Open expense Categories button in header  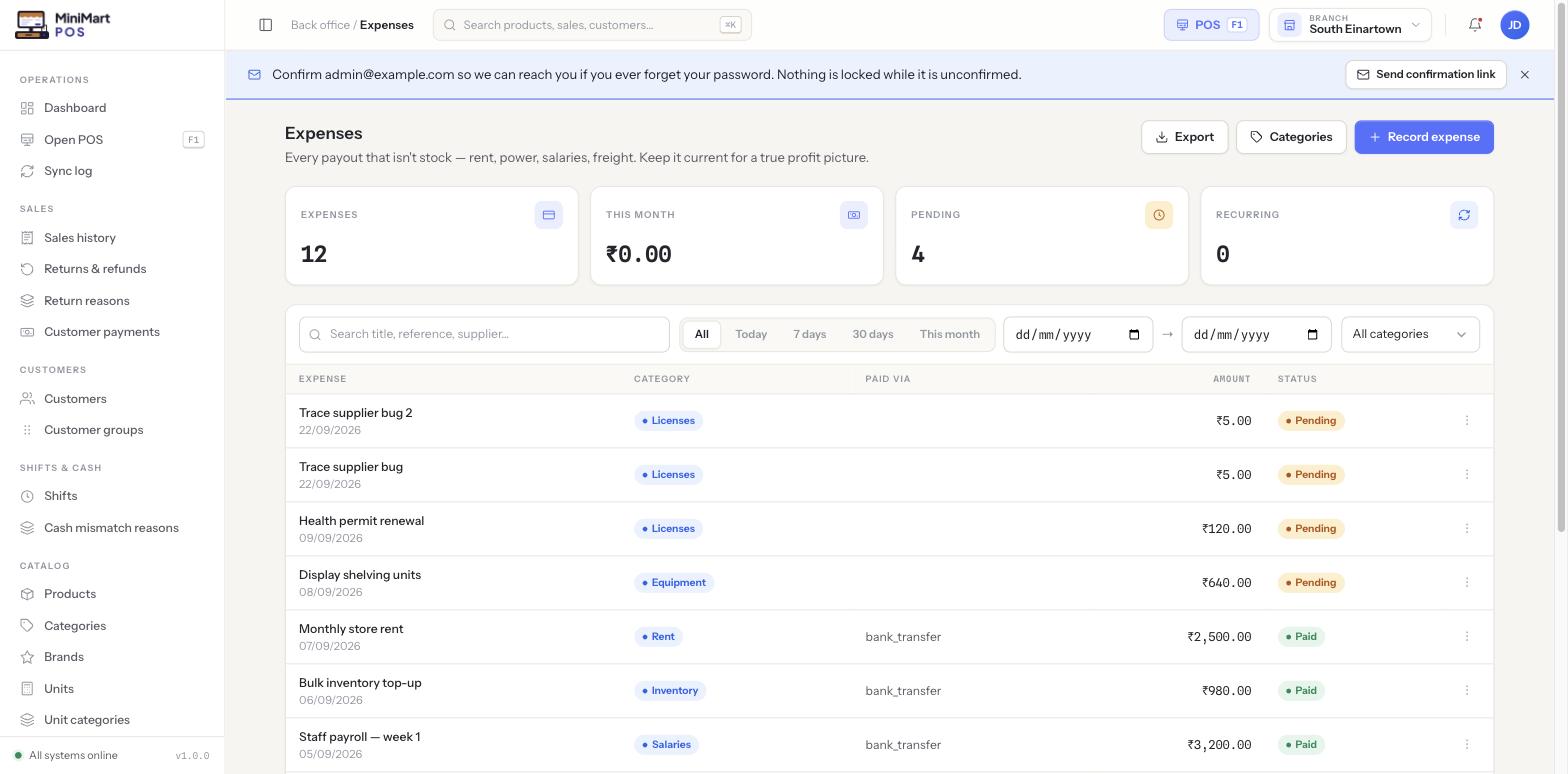point(1291,137)
